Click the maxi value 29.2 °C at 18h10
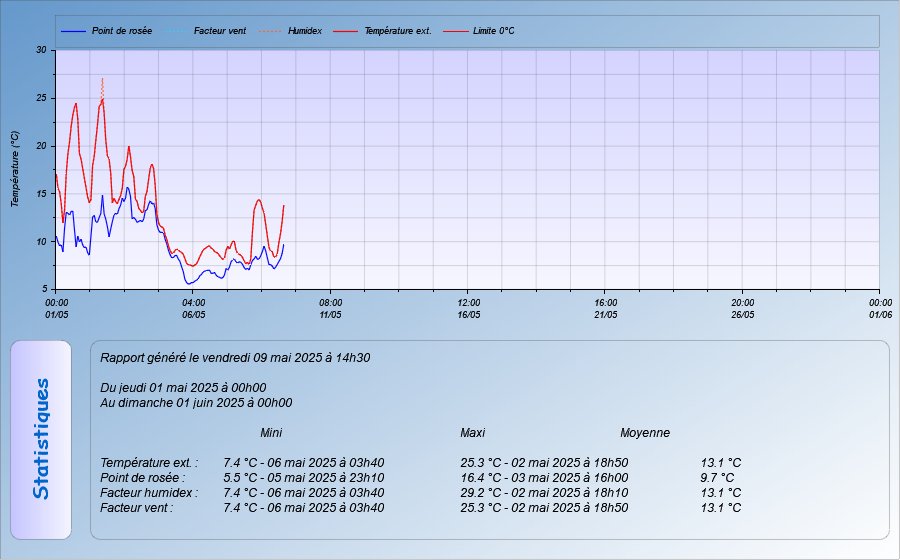900x560 pixels. (x=544, y=492)
